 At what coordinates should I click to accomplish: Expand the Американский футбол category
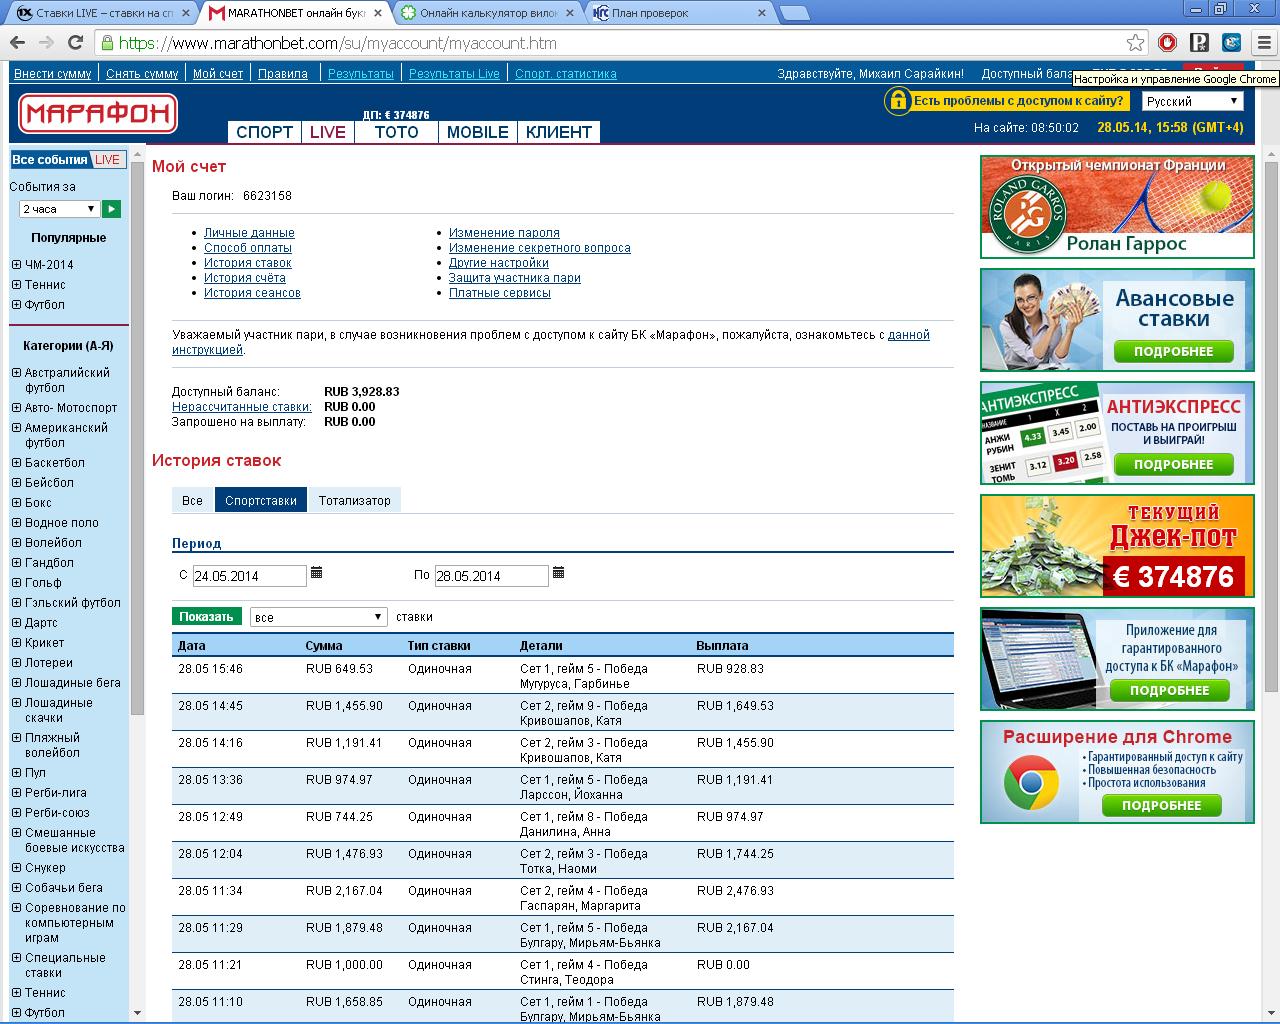coord(16,428)
